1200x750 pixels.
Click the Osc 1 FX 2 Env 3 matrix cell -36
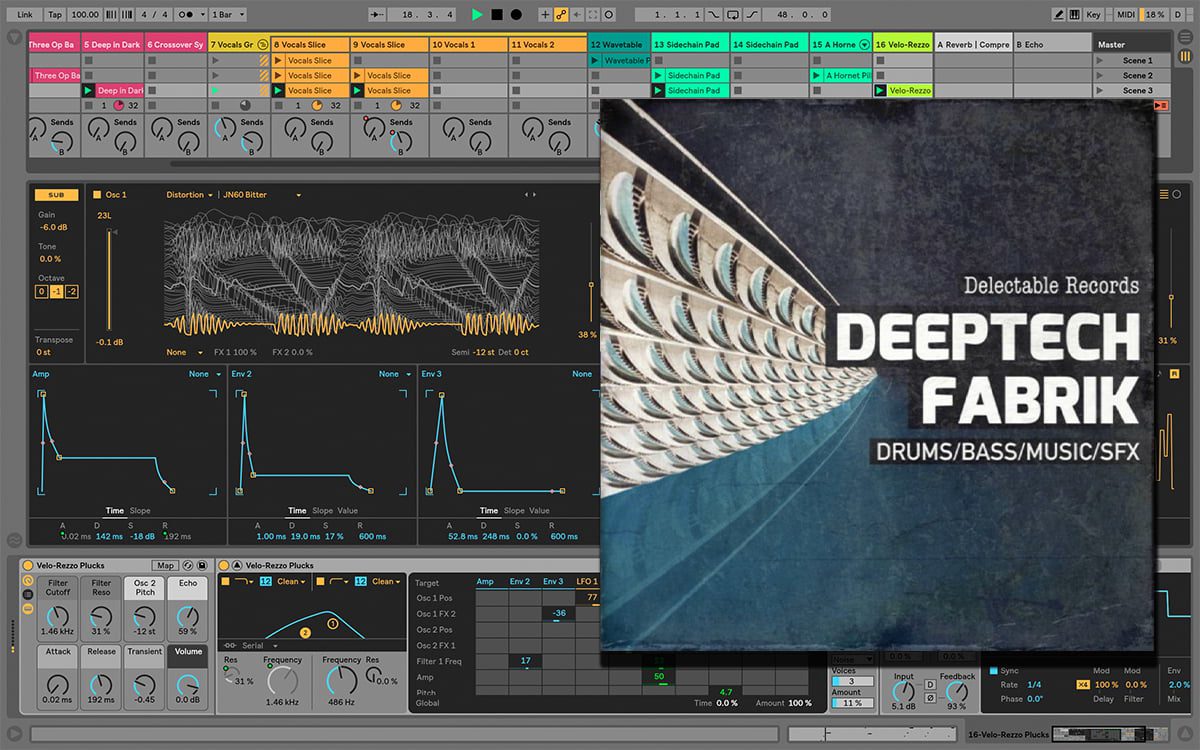point(558,614)
